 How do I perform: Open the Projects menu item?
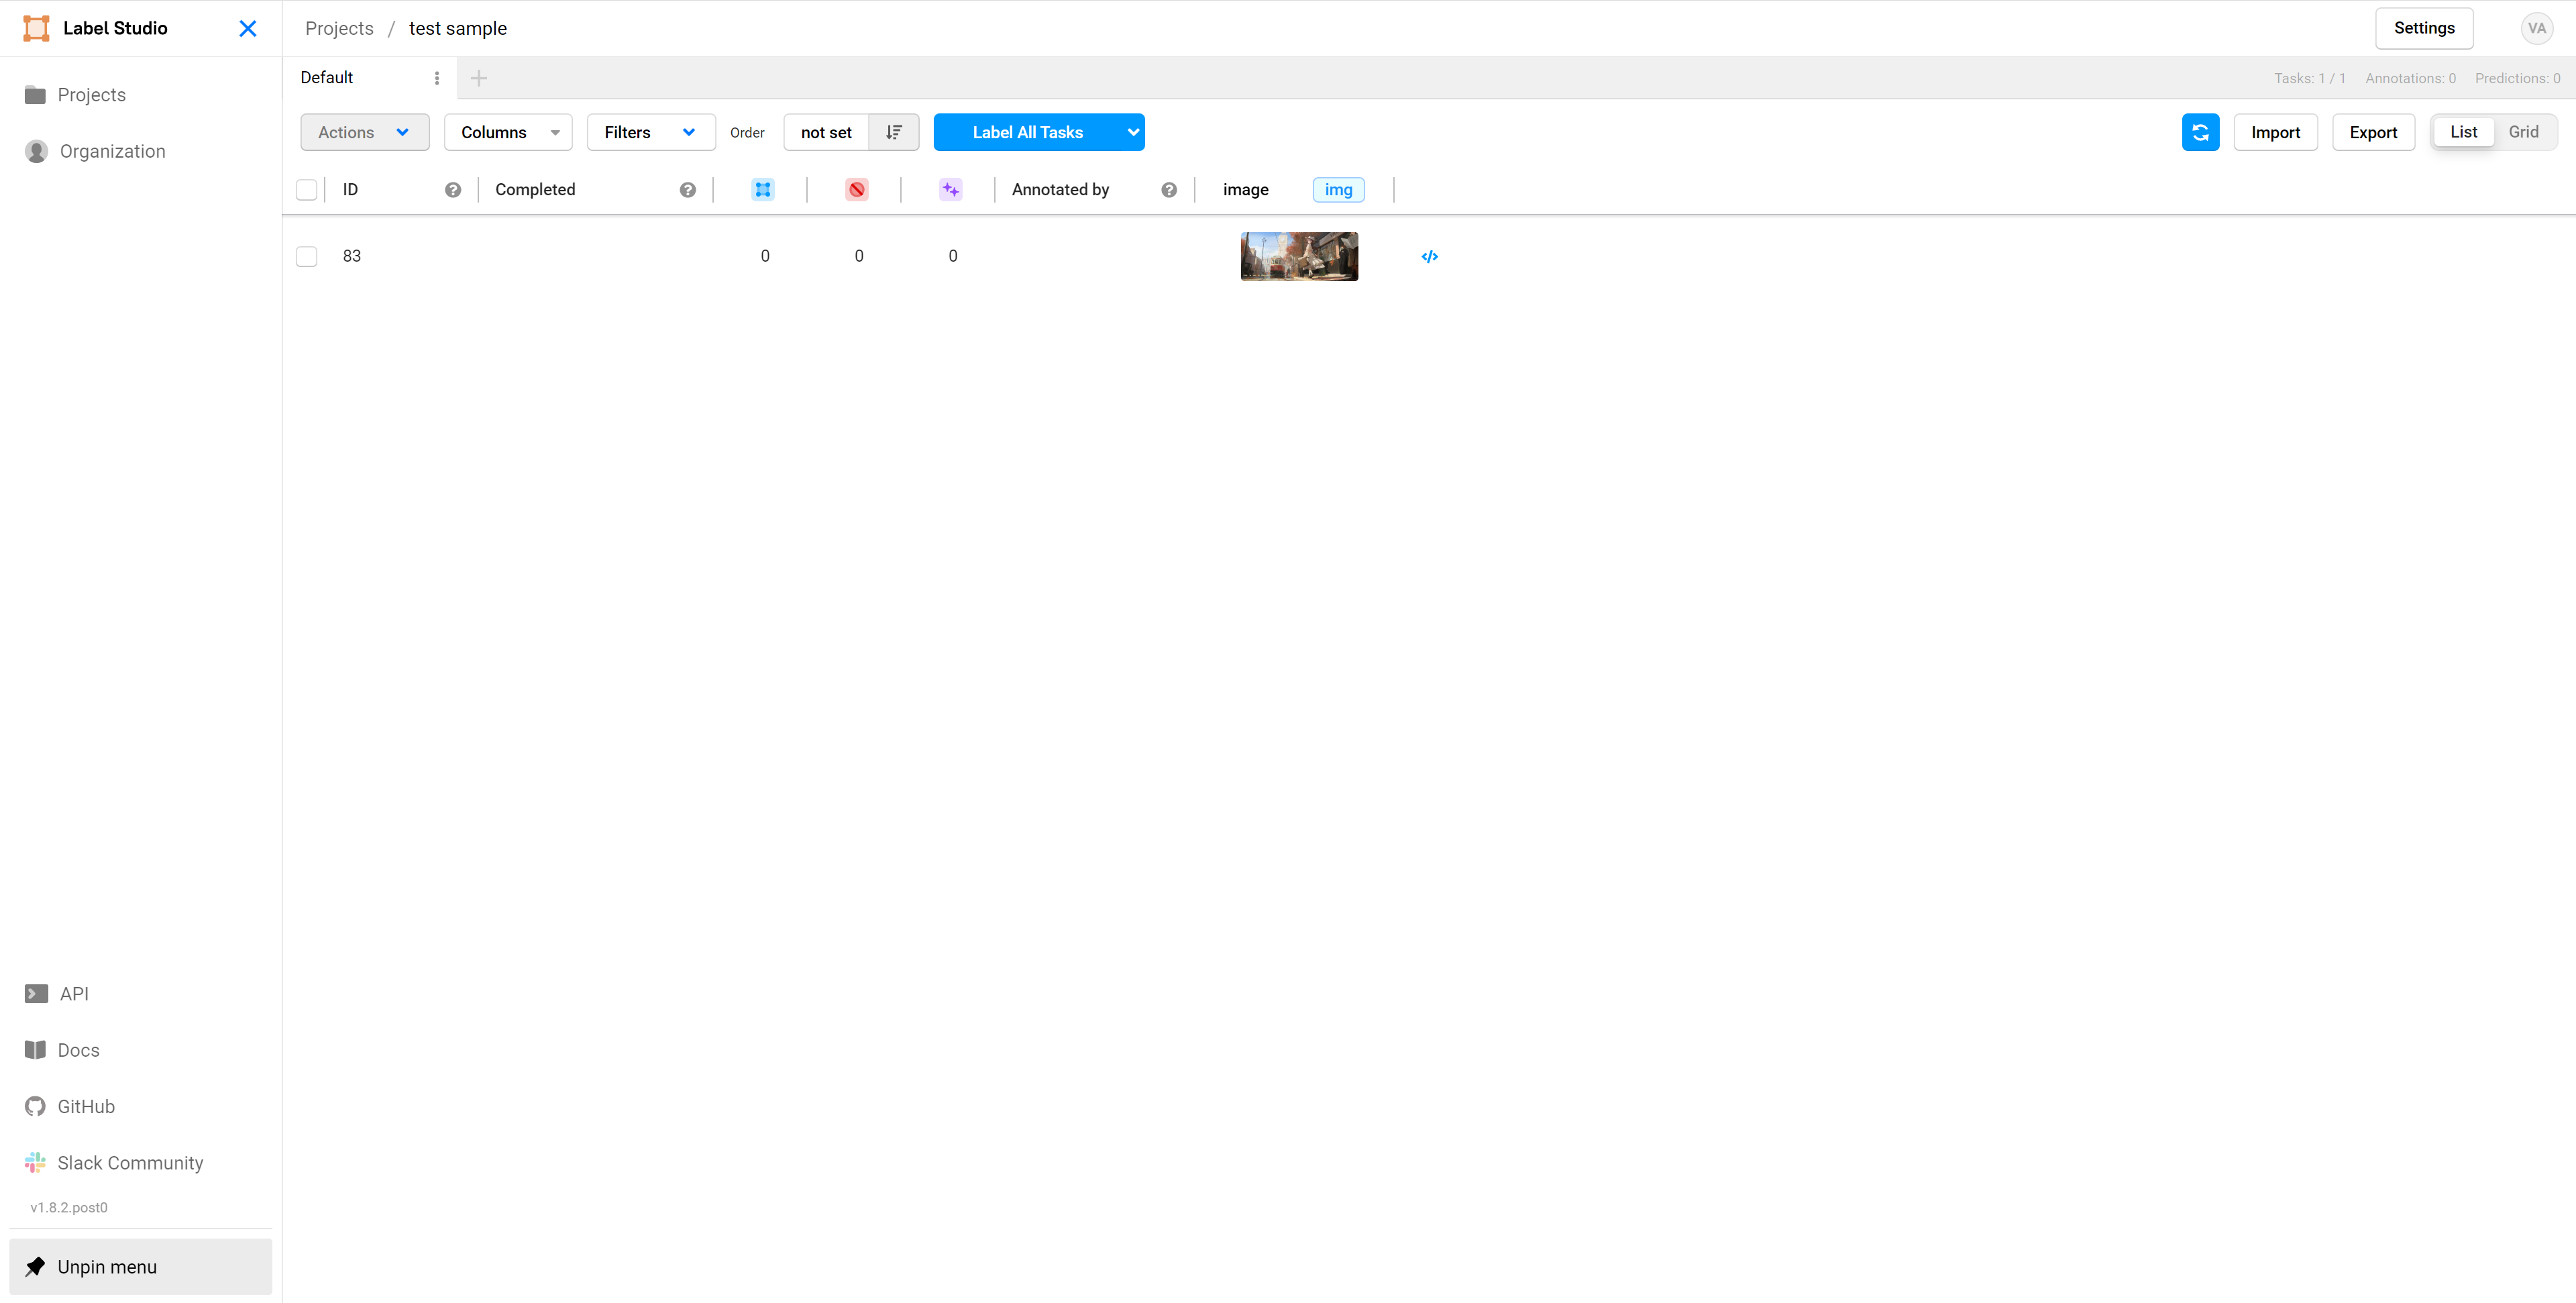click(x=91, y=95)
